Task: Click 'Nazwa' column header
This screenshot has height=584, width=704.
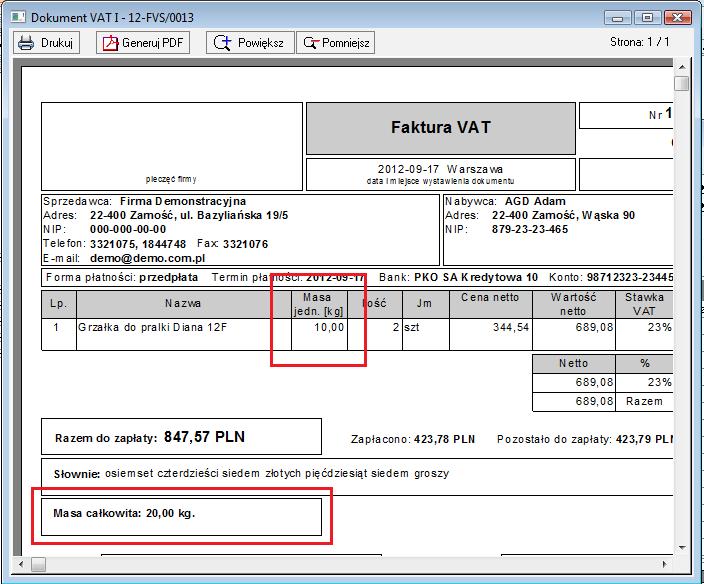Action: [x=183, y=303]
